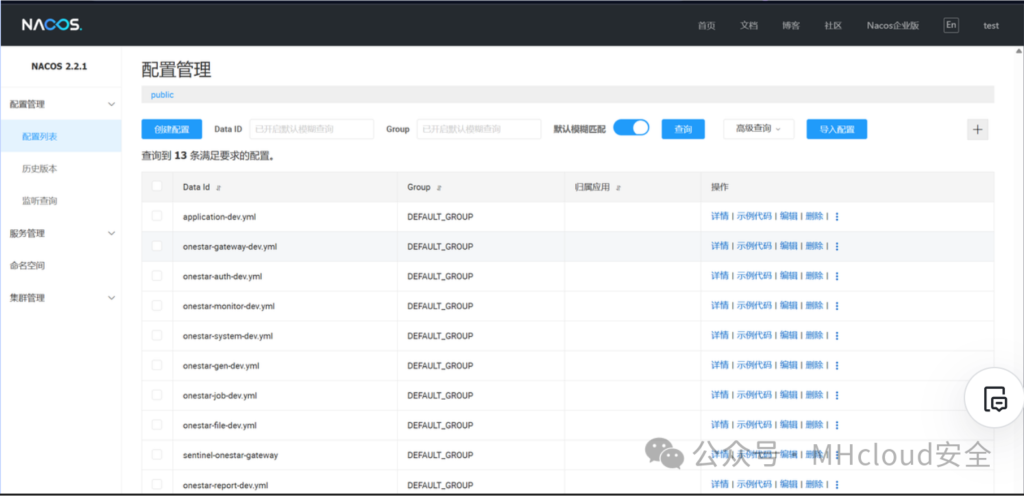The width and height of the screenshot is (1024, 496).
Task: Check the onestar-job-dev.yml row checkbox
Action: (x=157, y=395)
